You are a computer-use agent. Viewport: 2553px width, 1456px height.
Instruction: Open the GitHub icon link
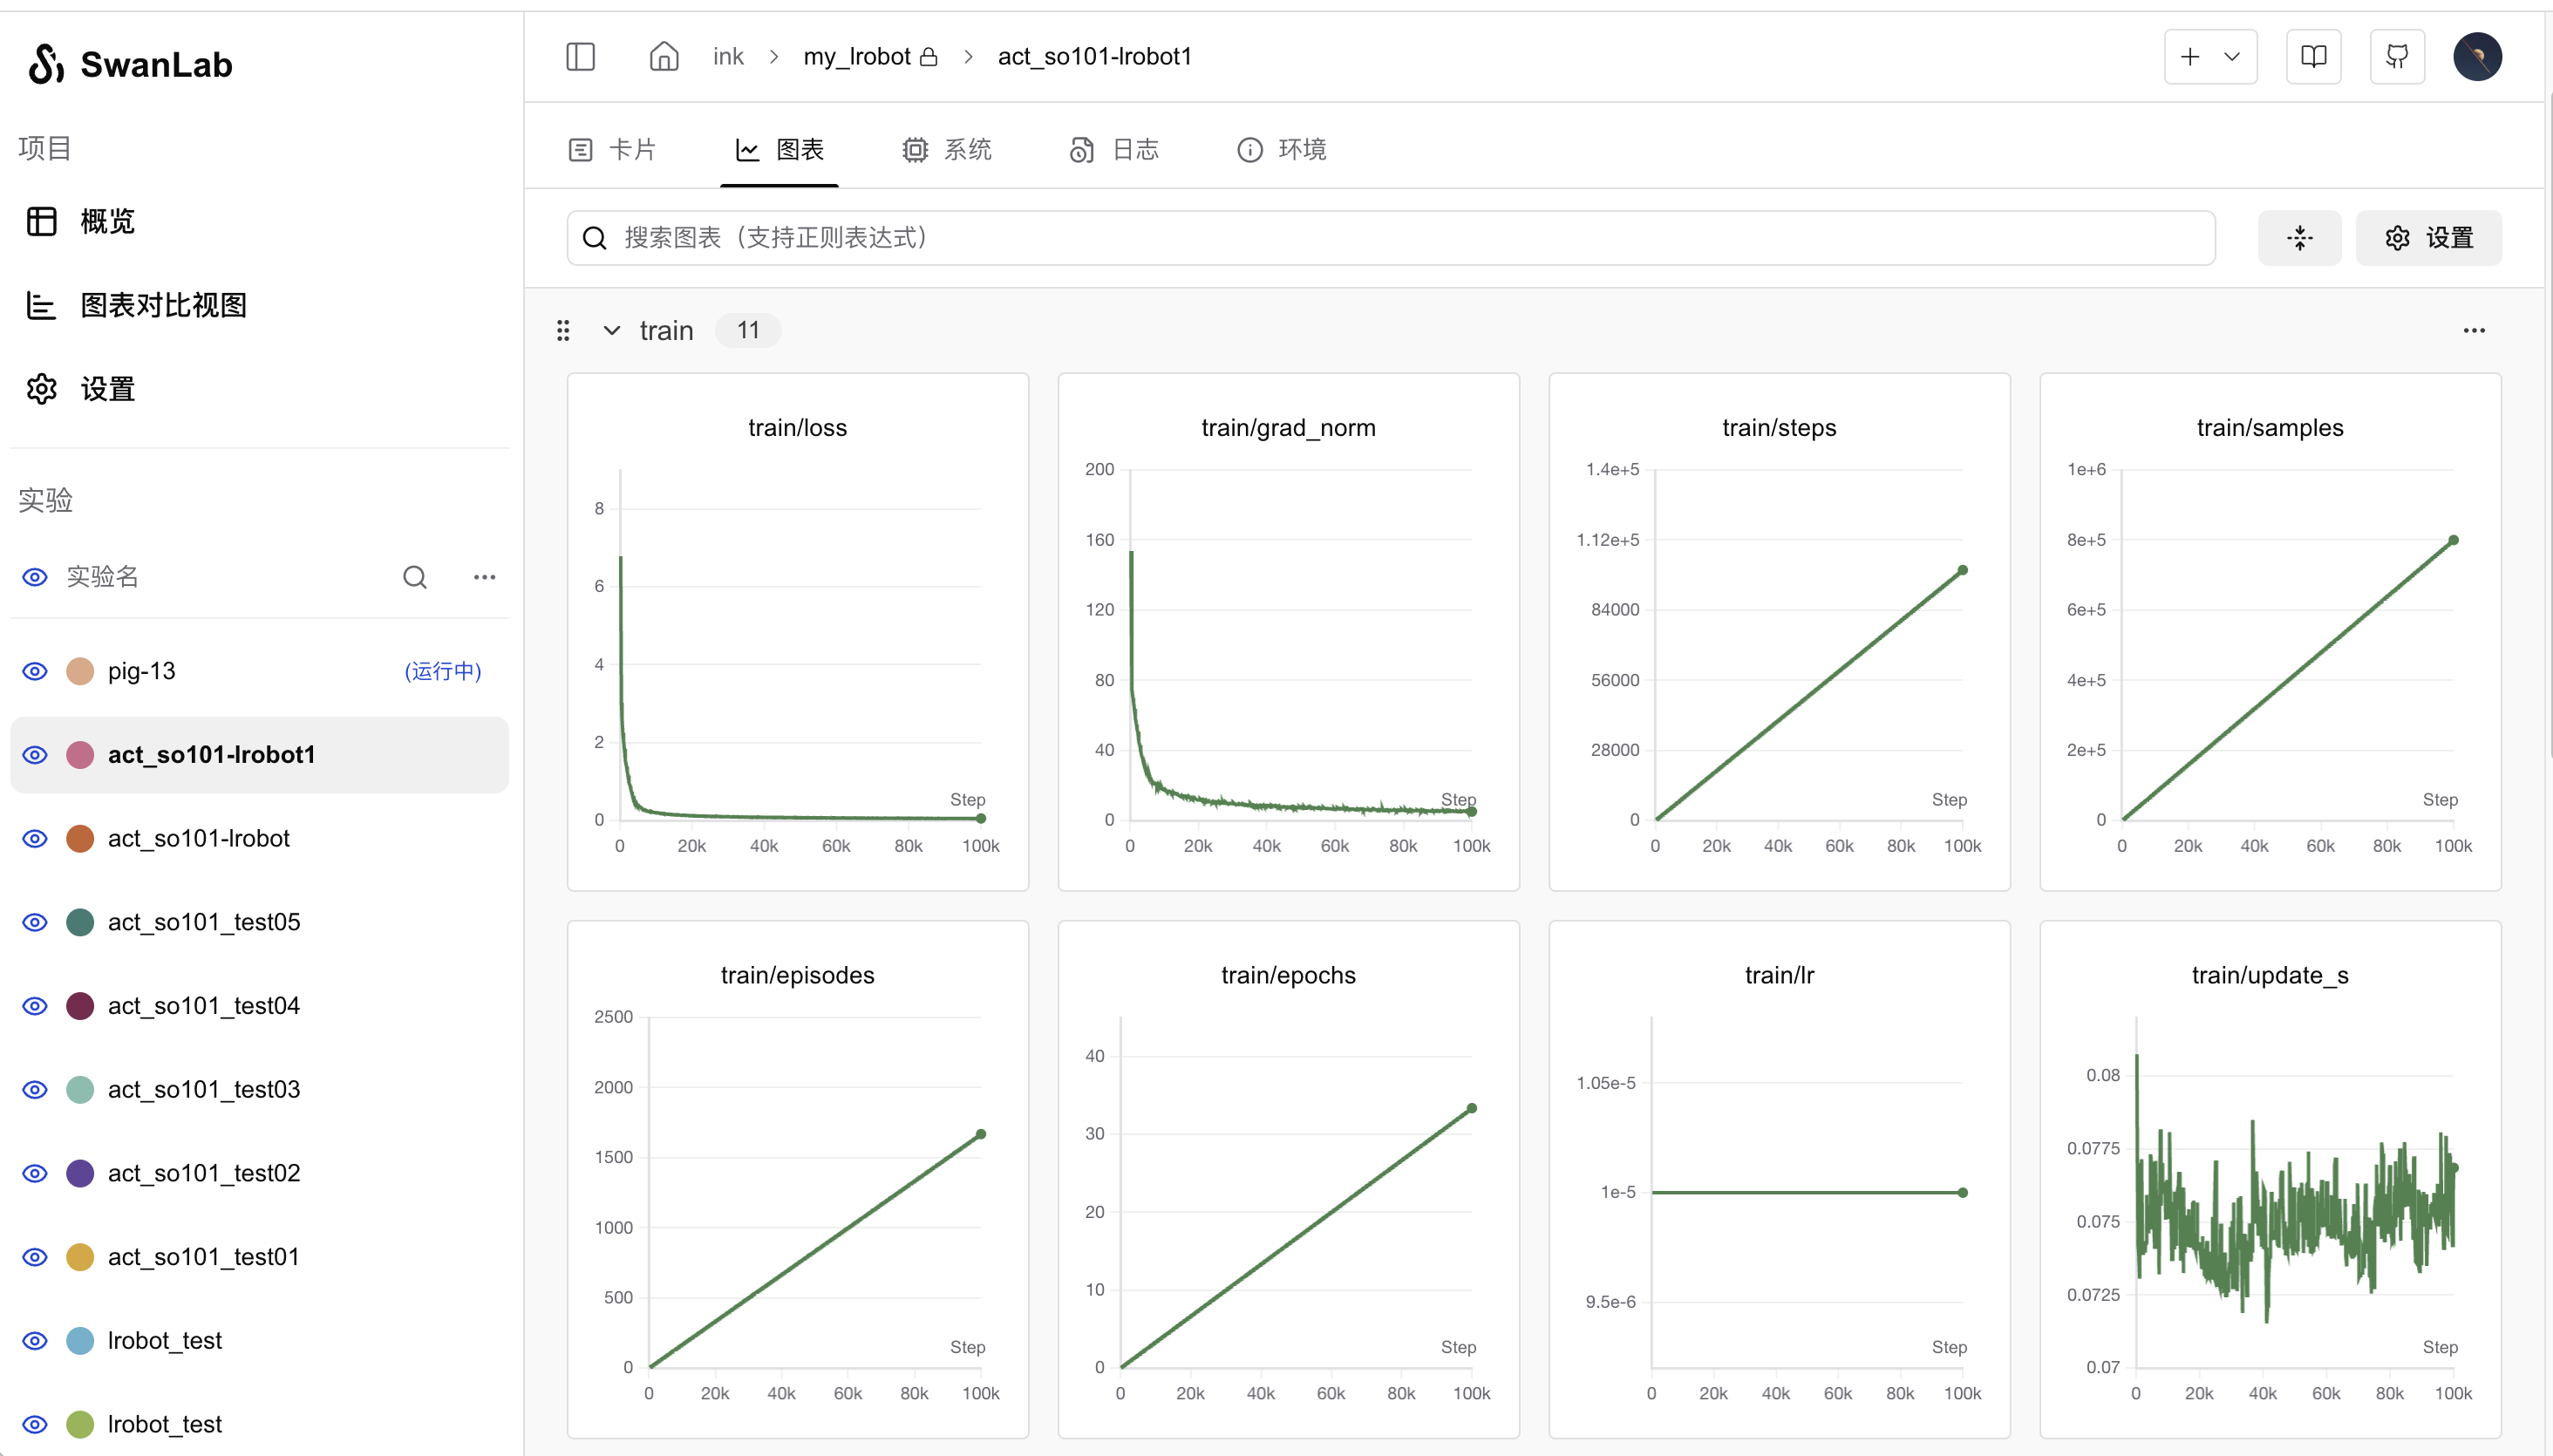pos(2397,56)
